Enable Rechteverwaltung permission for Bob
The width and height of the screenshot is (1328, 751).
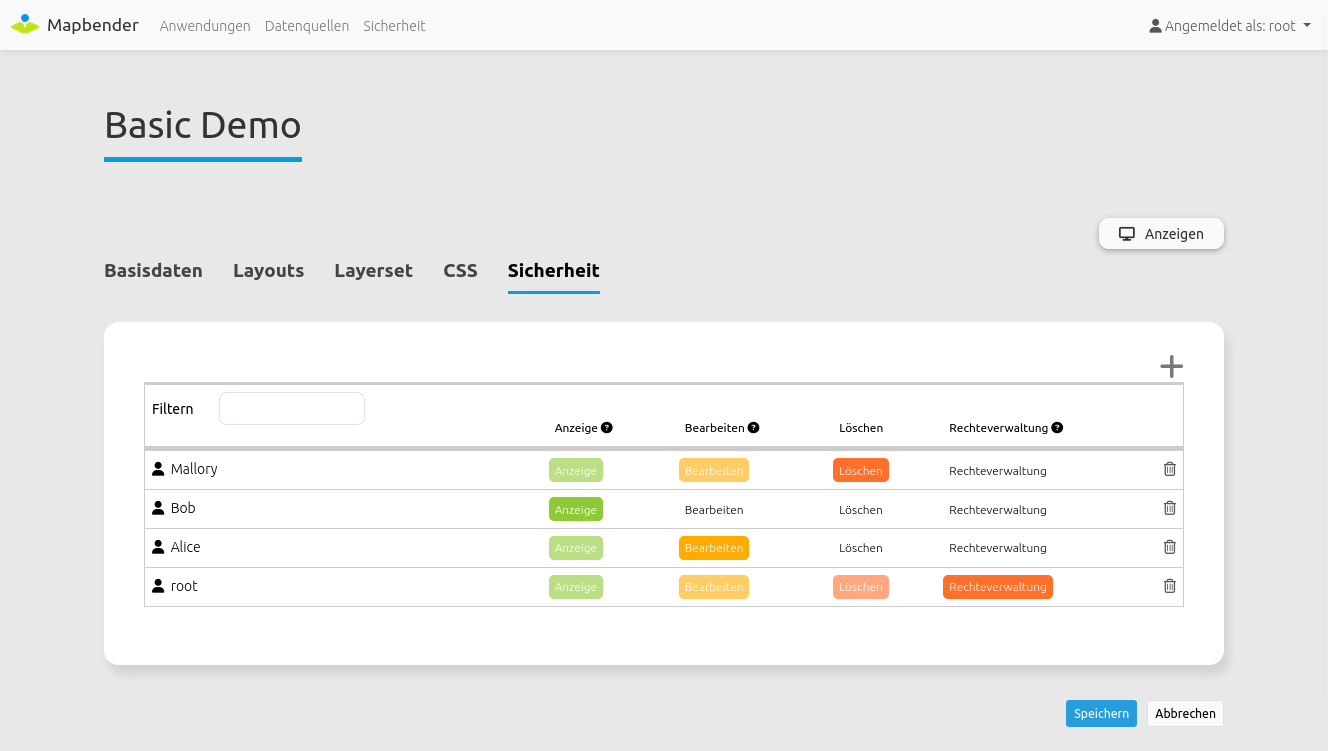click(x=997, y=510)
